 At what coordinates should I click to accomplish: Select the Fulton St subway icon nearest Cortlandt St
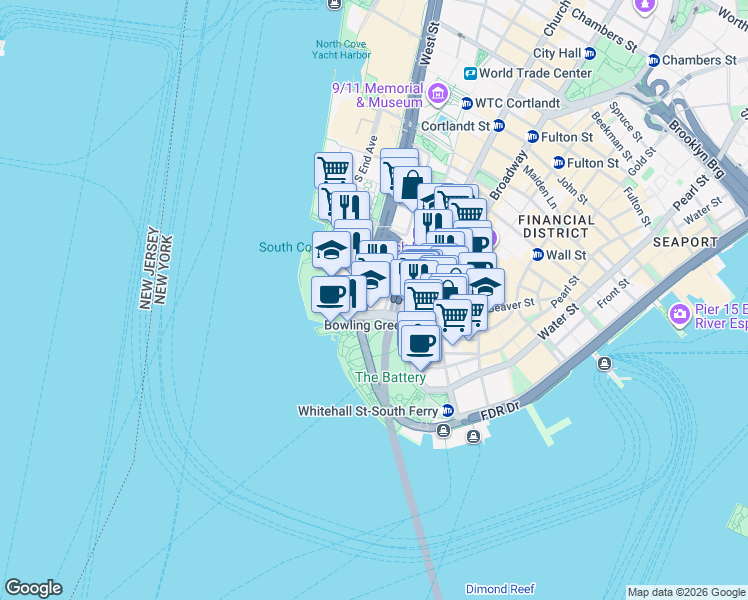coord(532,137)
